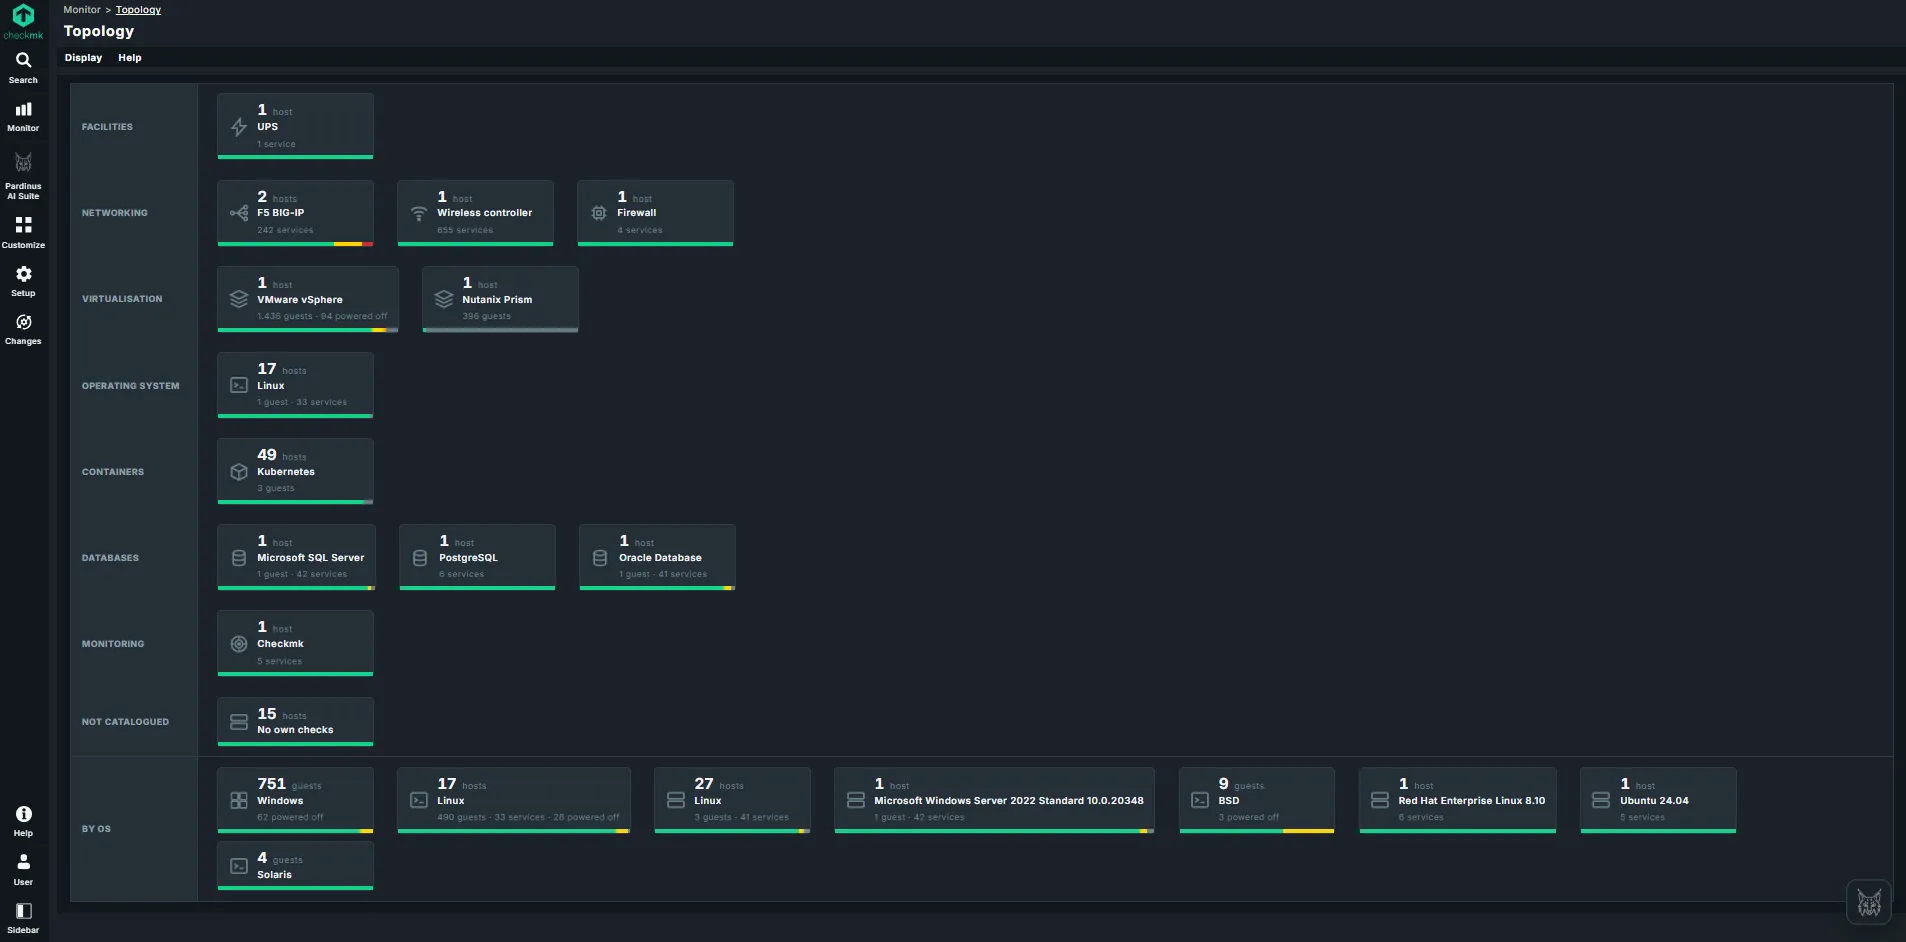Click the Kubernetes cube icon
Viewport: 1906px width, 942px height.
coord(239,472)
